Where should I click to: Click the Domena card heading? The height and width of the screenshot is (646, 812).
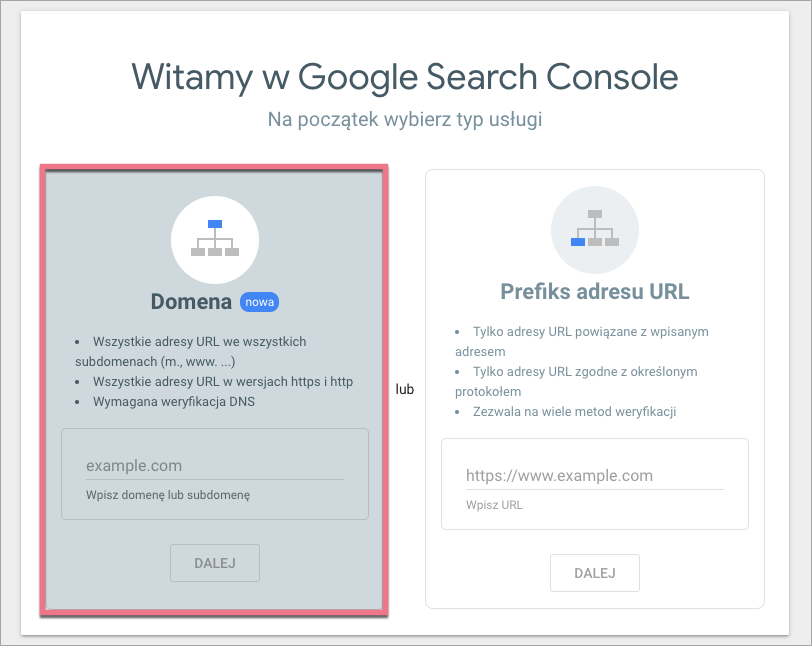[x=192, y=300]
